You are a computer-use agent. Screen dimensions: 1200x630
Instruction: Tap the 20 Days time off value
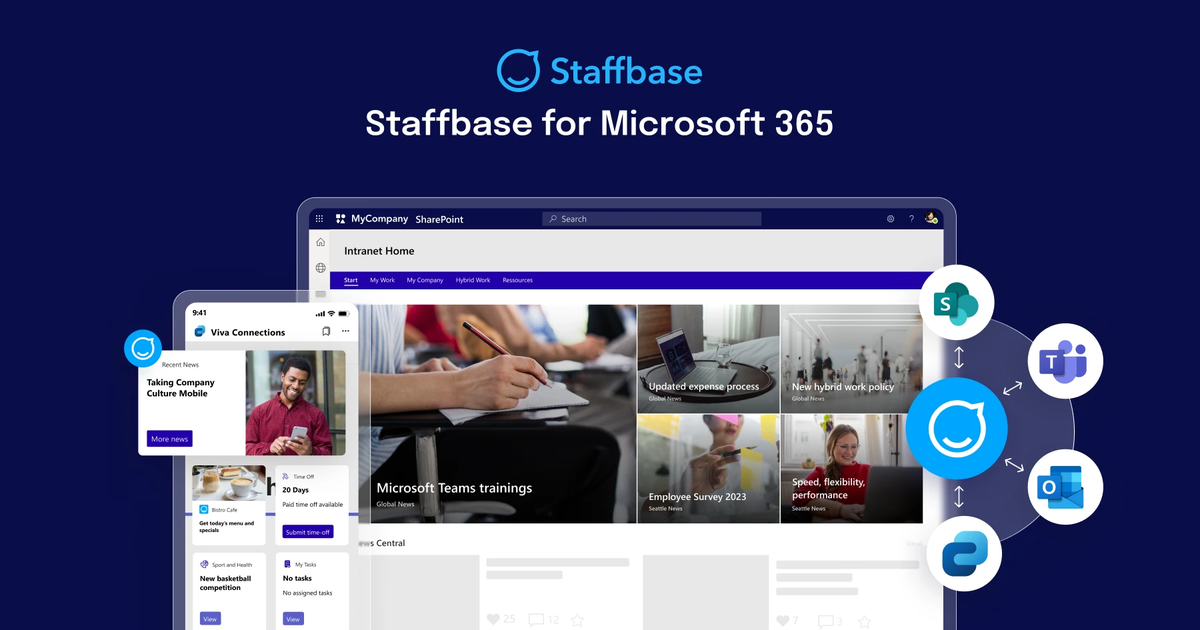coord(295,490)
